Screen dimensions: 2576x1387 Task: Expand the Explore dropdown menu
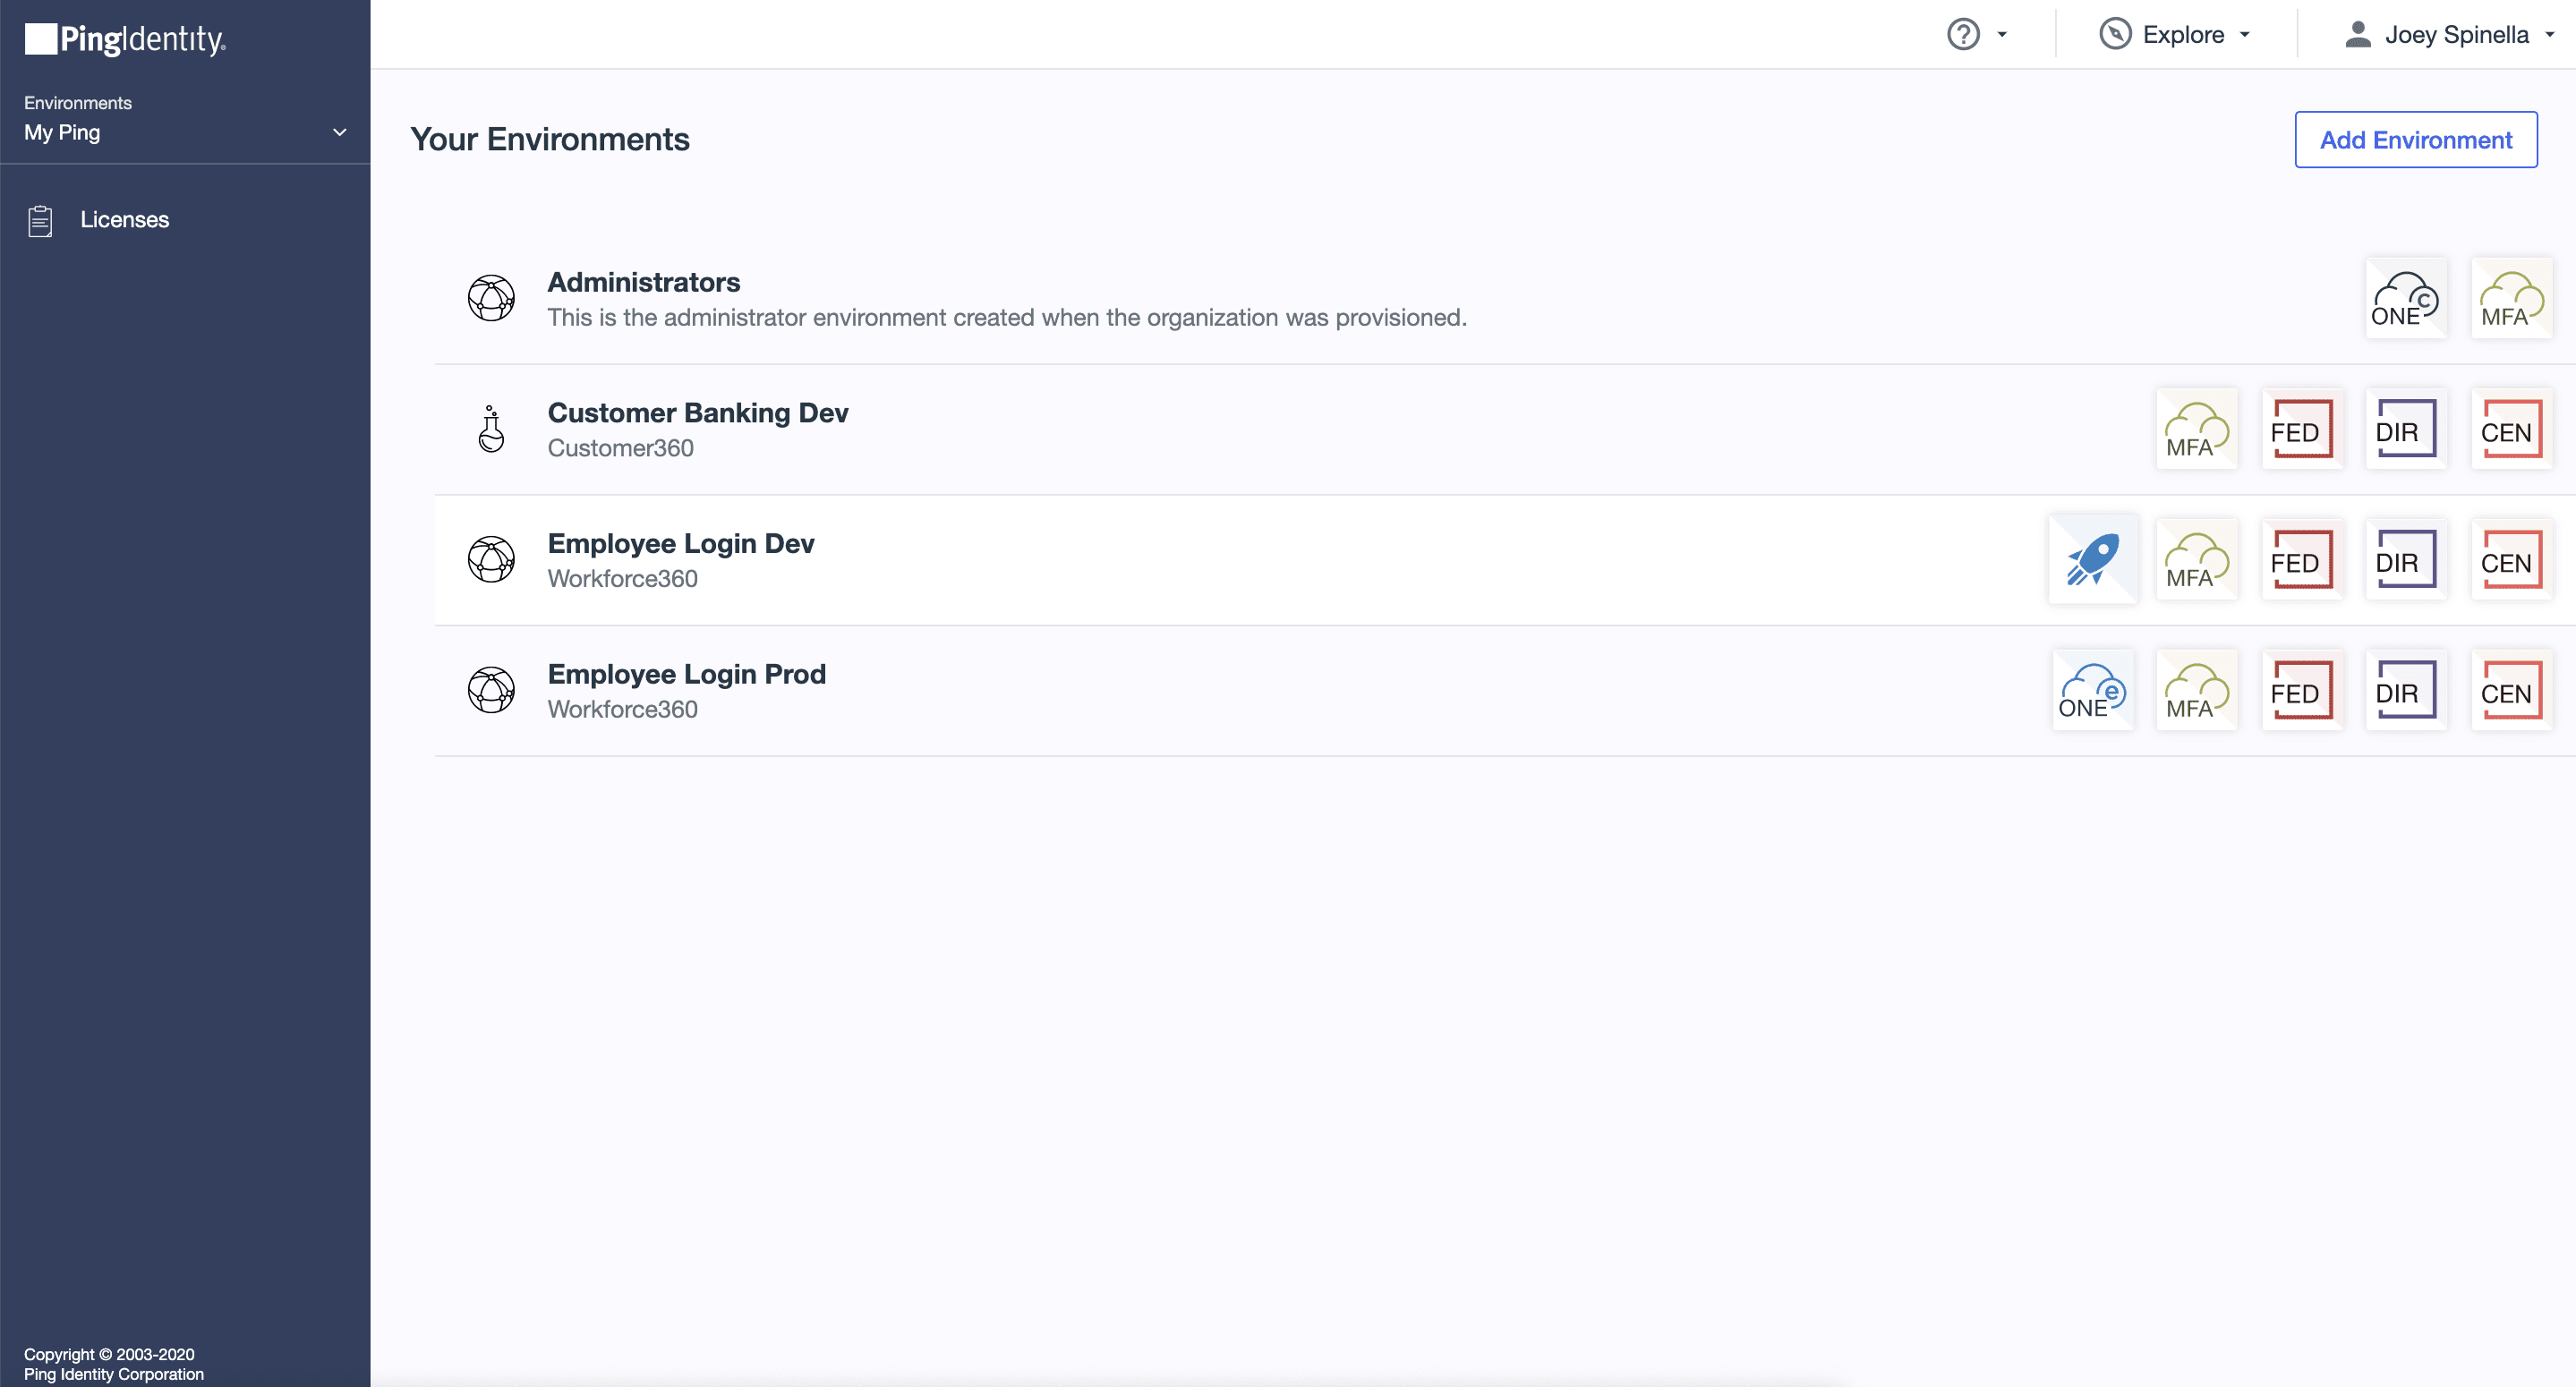click(x=2175, y=34)
